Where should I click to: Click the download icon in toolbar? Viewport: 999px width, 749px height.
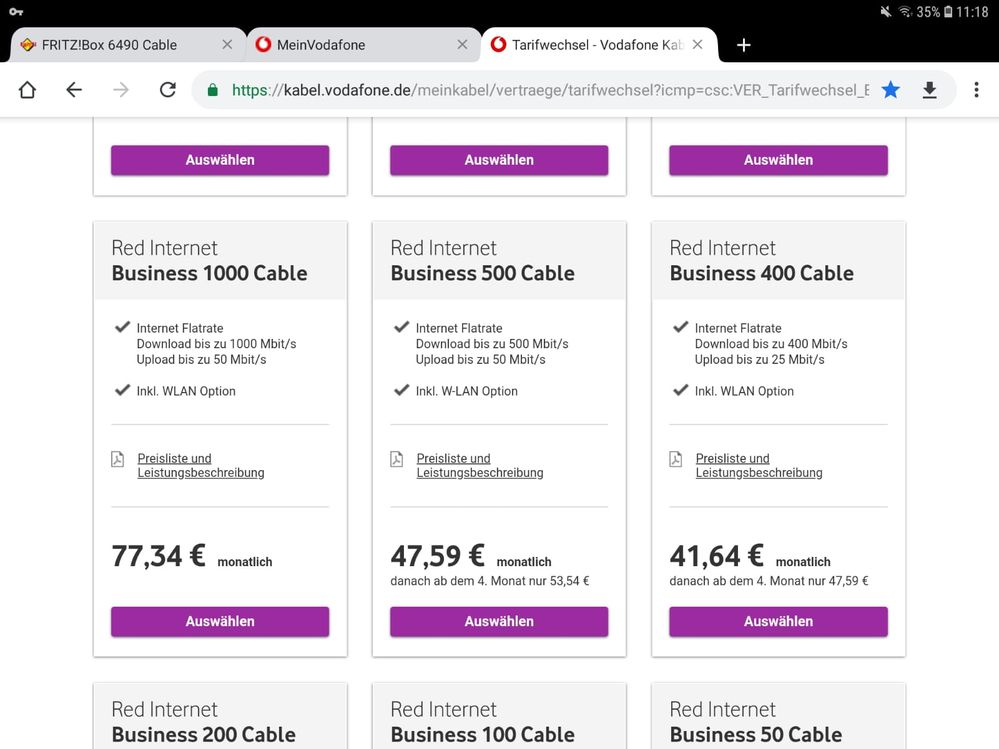tap(929, 90)
